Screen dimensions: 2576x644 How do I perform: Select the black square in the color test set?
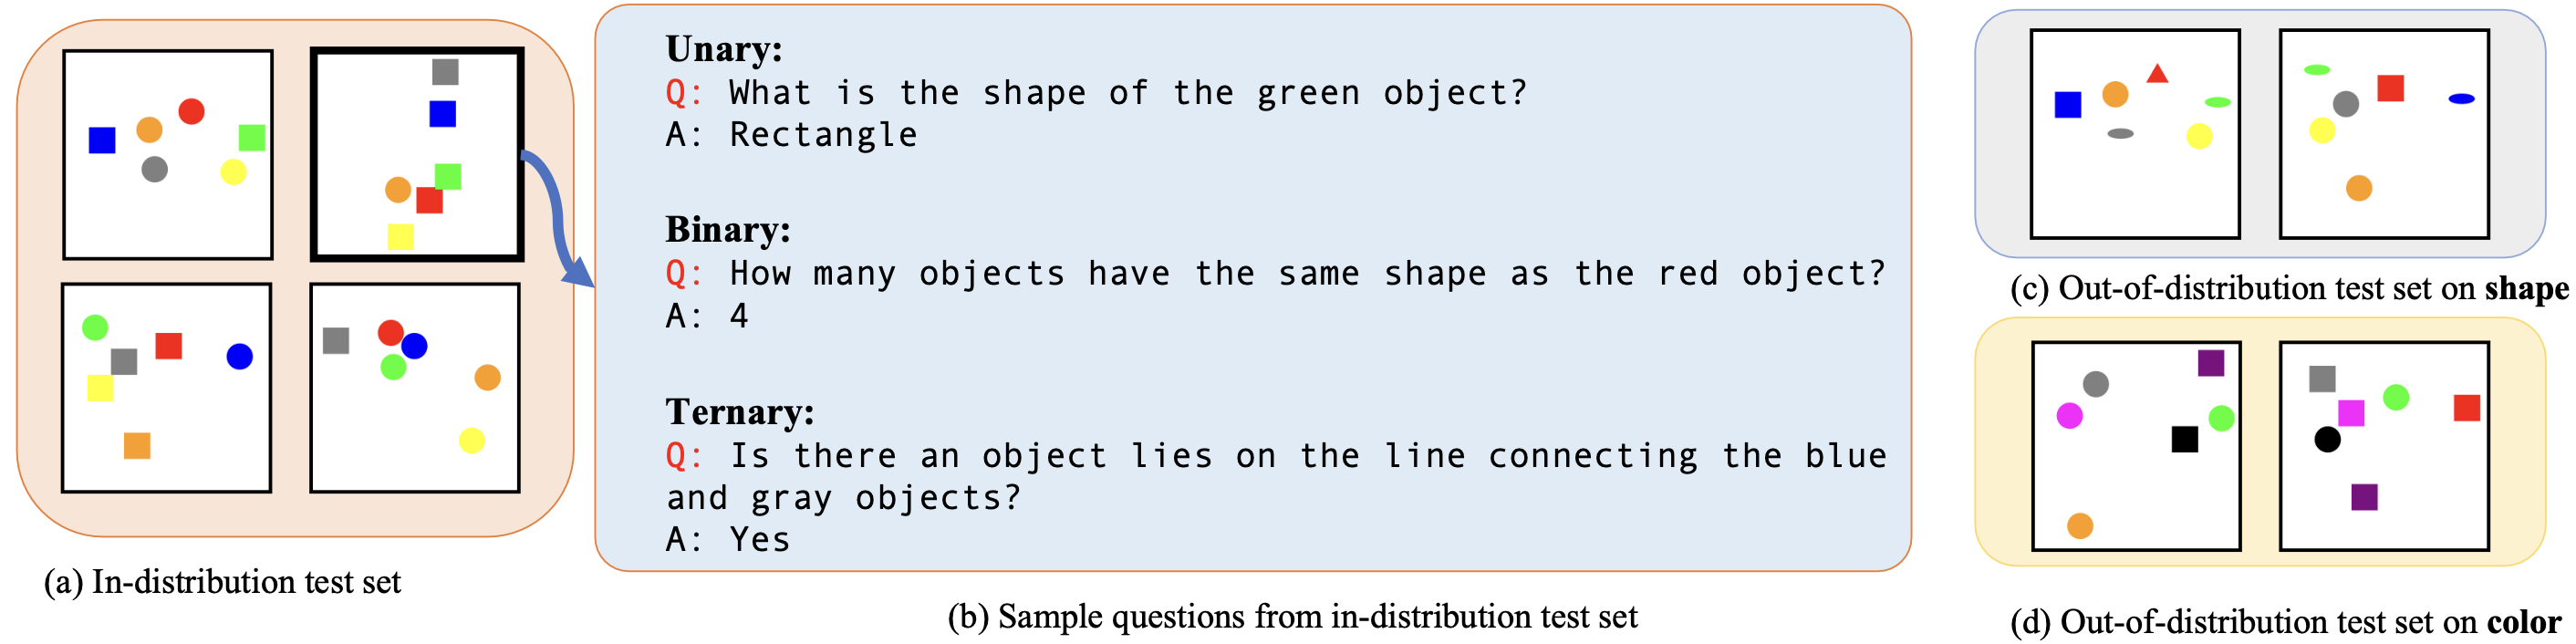(2184, 439)
